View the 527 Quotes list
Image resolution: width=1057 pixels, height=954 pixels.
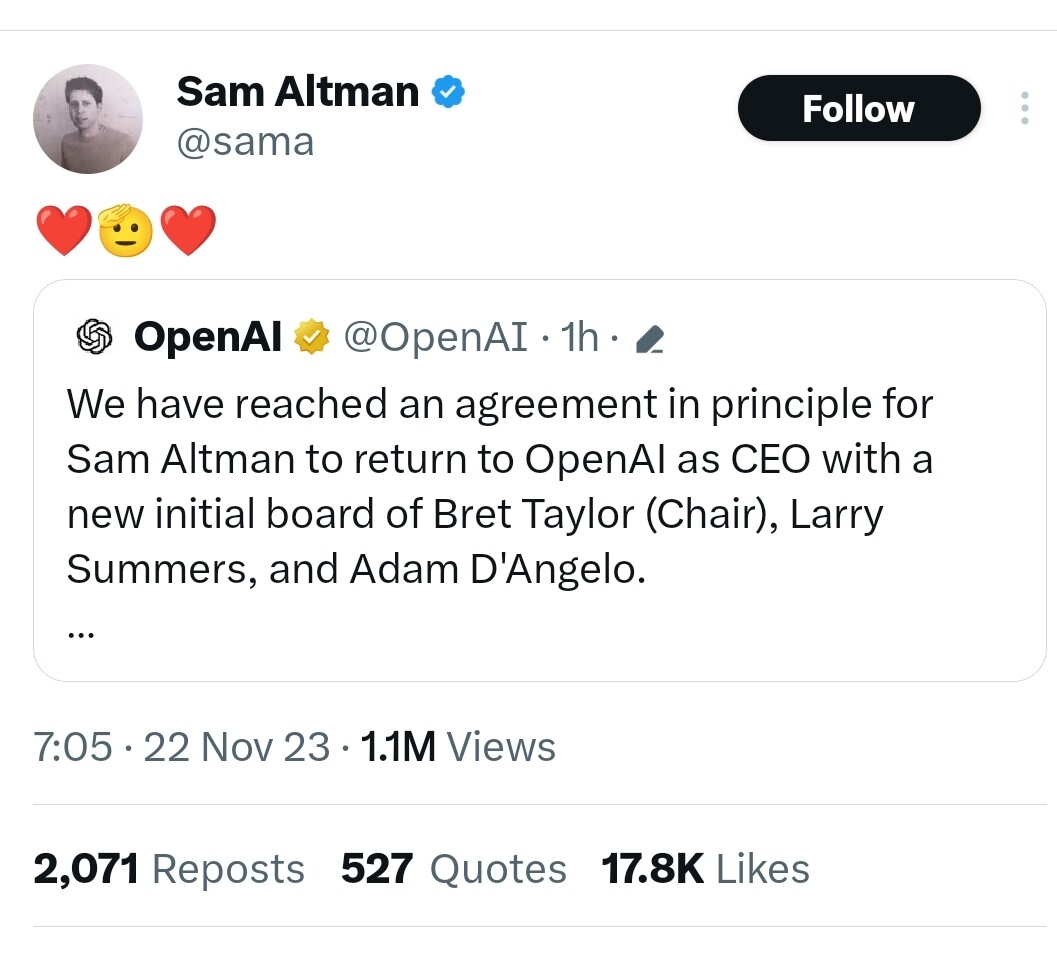454,868
